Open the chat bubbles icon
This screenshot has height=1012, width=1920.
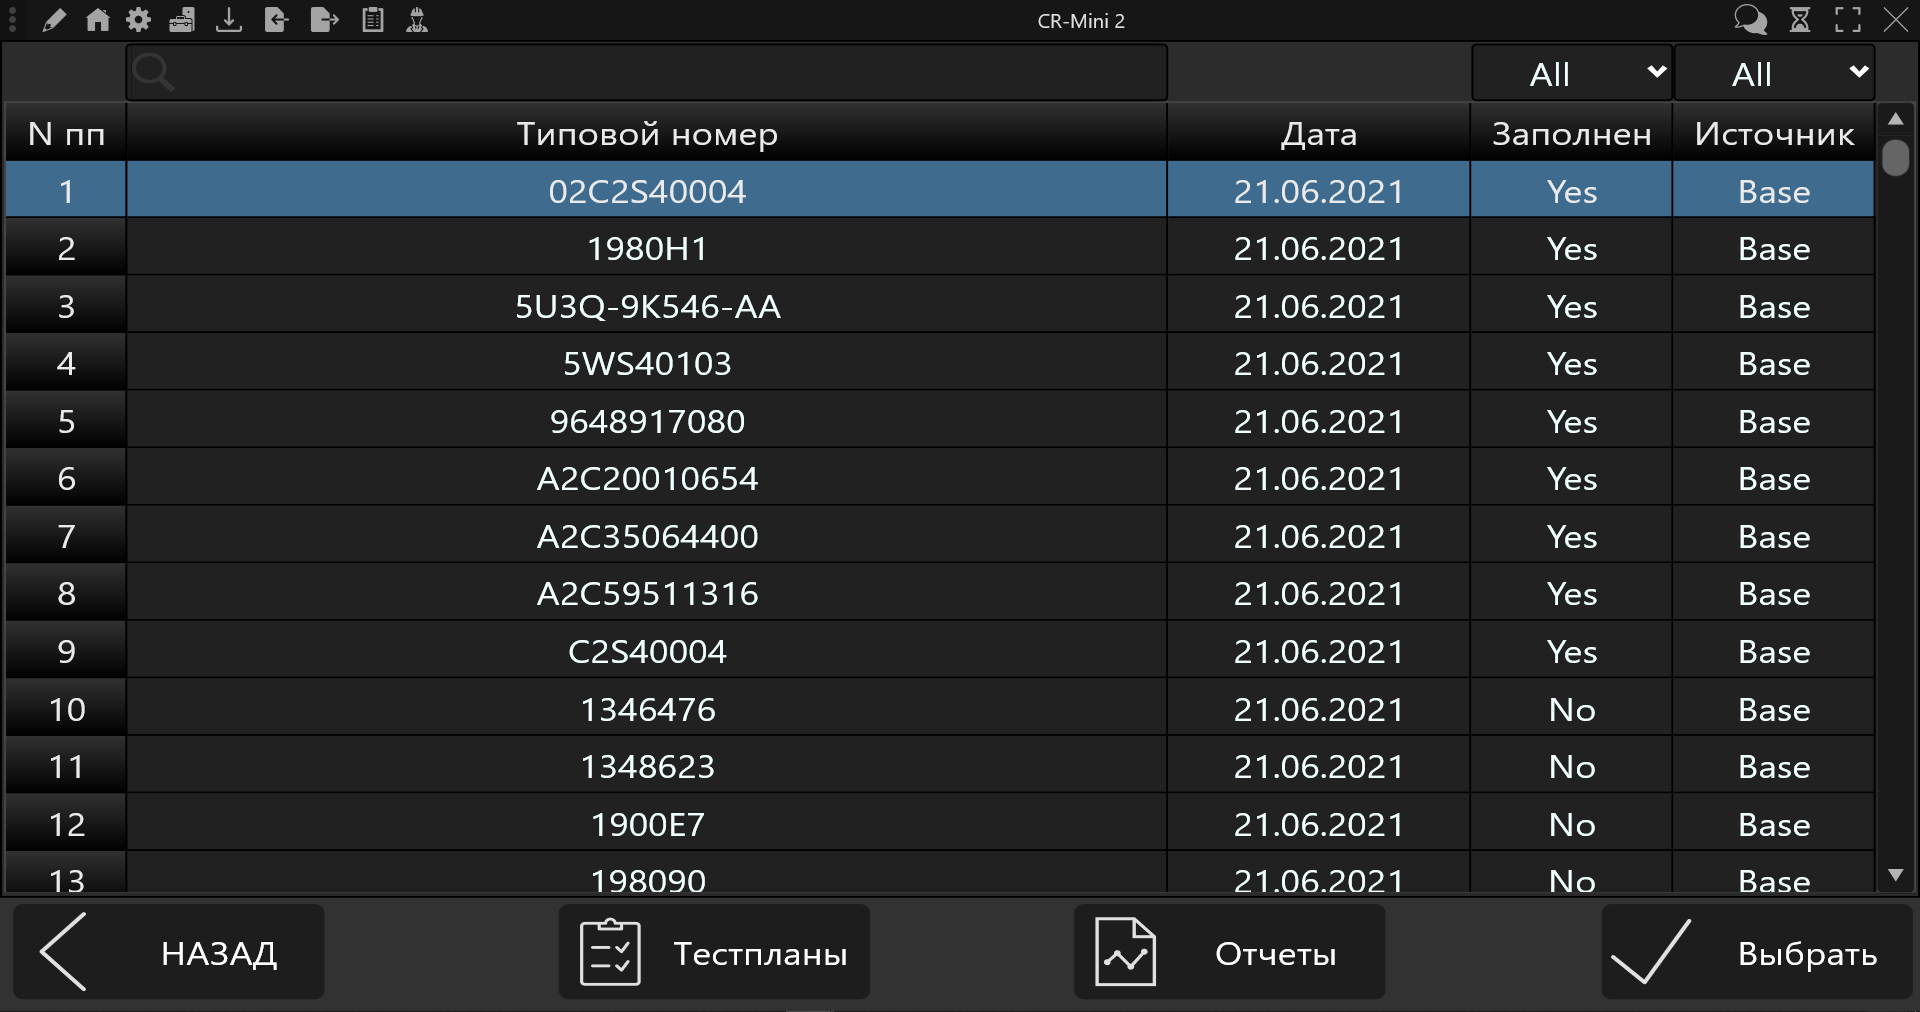pos(1750,20)
